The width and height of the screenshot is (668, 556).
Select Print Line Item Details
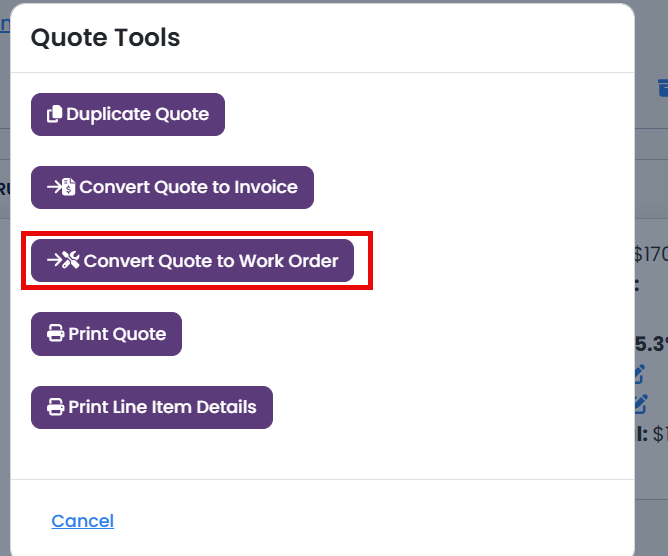[x=152, y=407]
